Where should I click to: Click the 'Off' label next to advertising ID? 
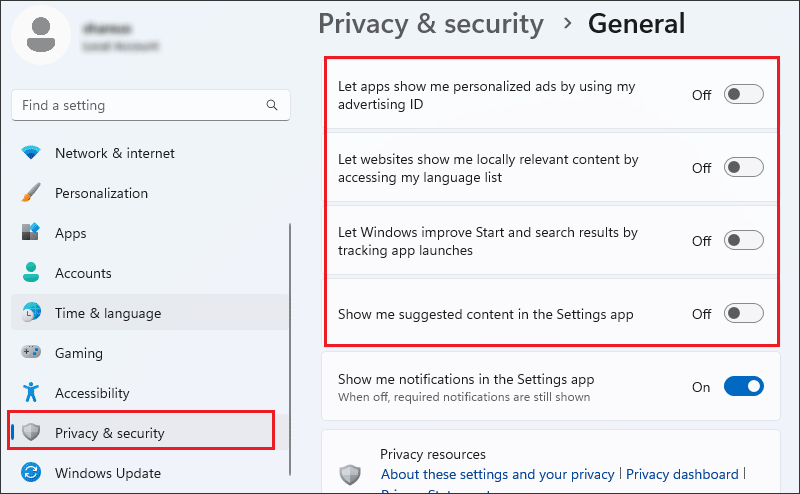point(702,95)
